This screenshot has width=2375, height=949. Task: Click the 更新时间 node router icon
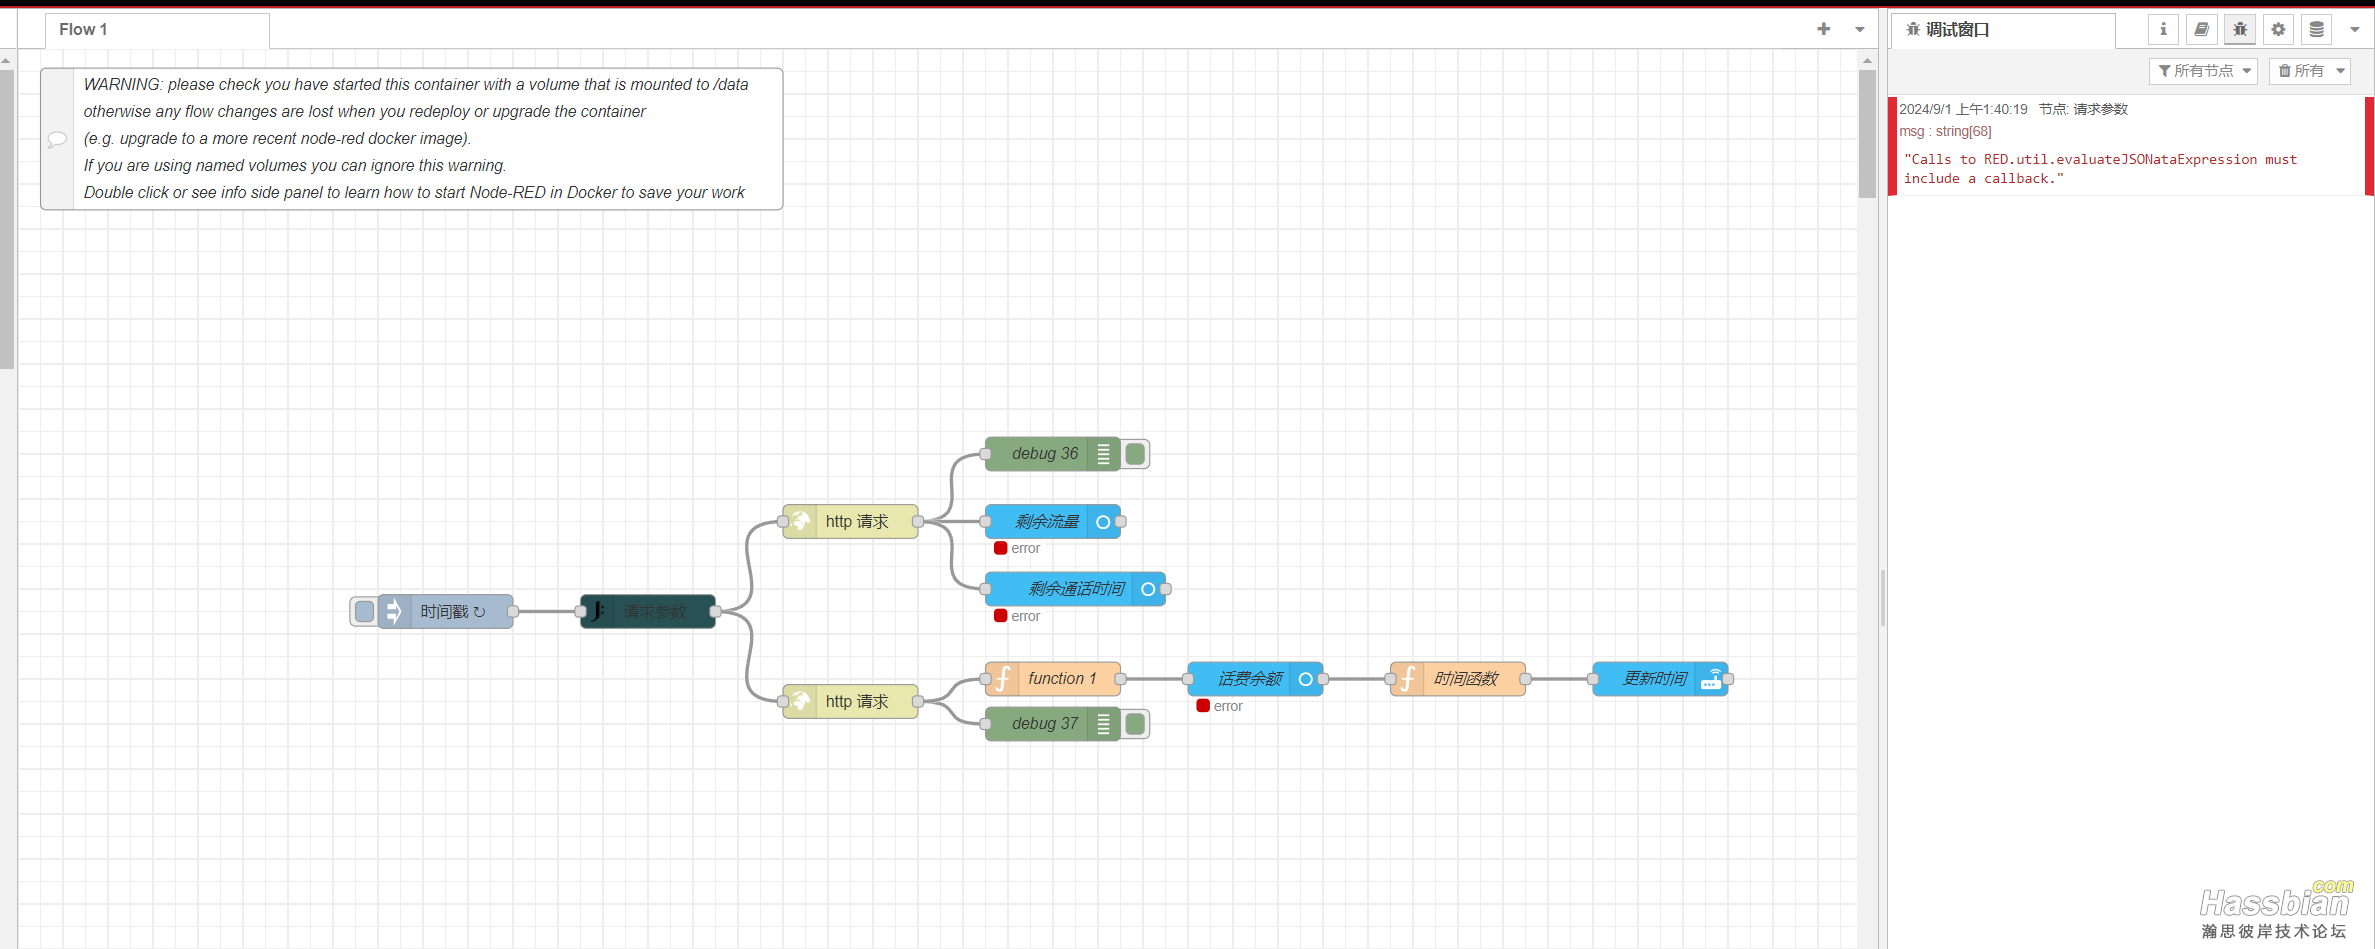tap(1711, 679)
